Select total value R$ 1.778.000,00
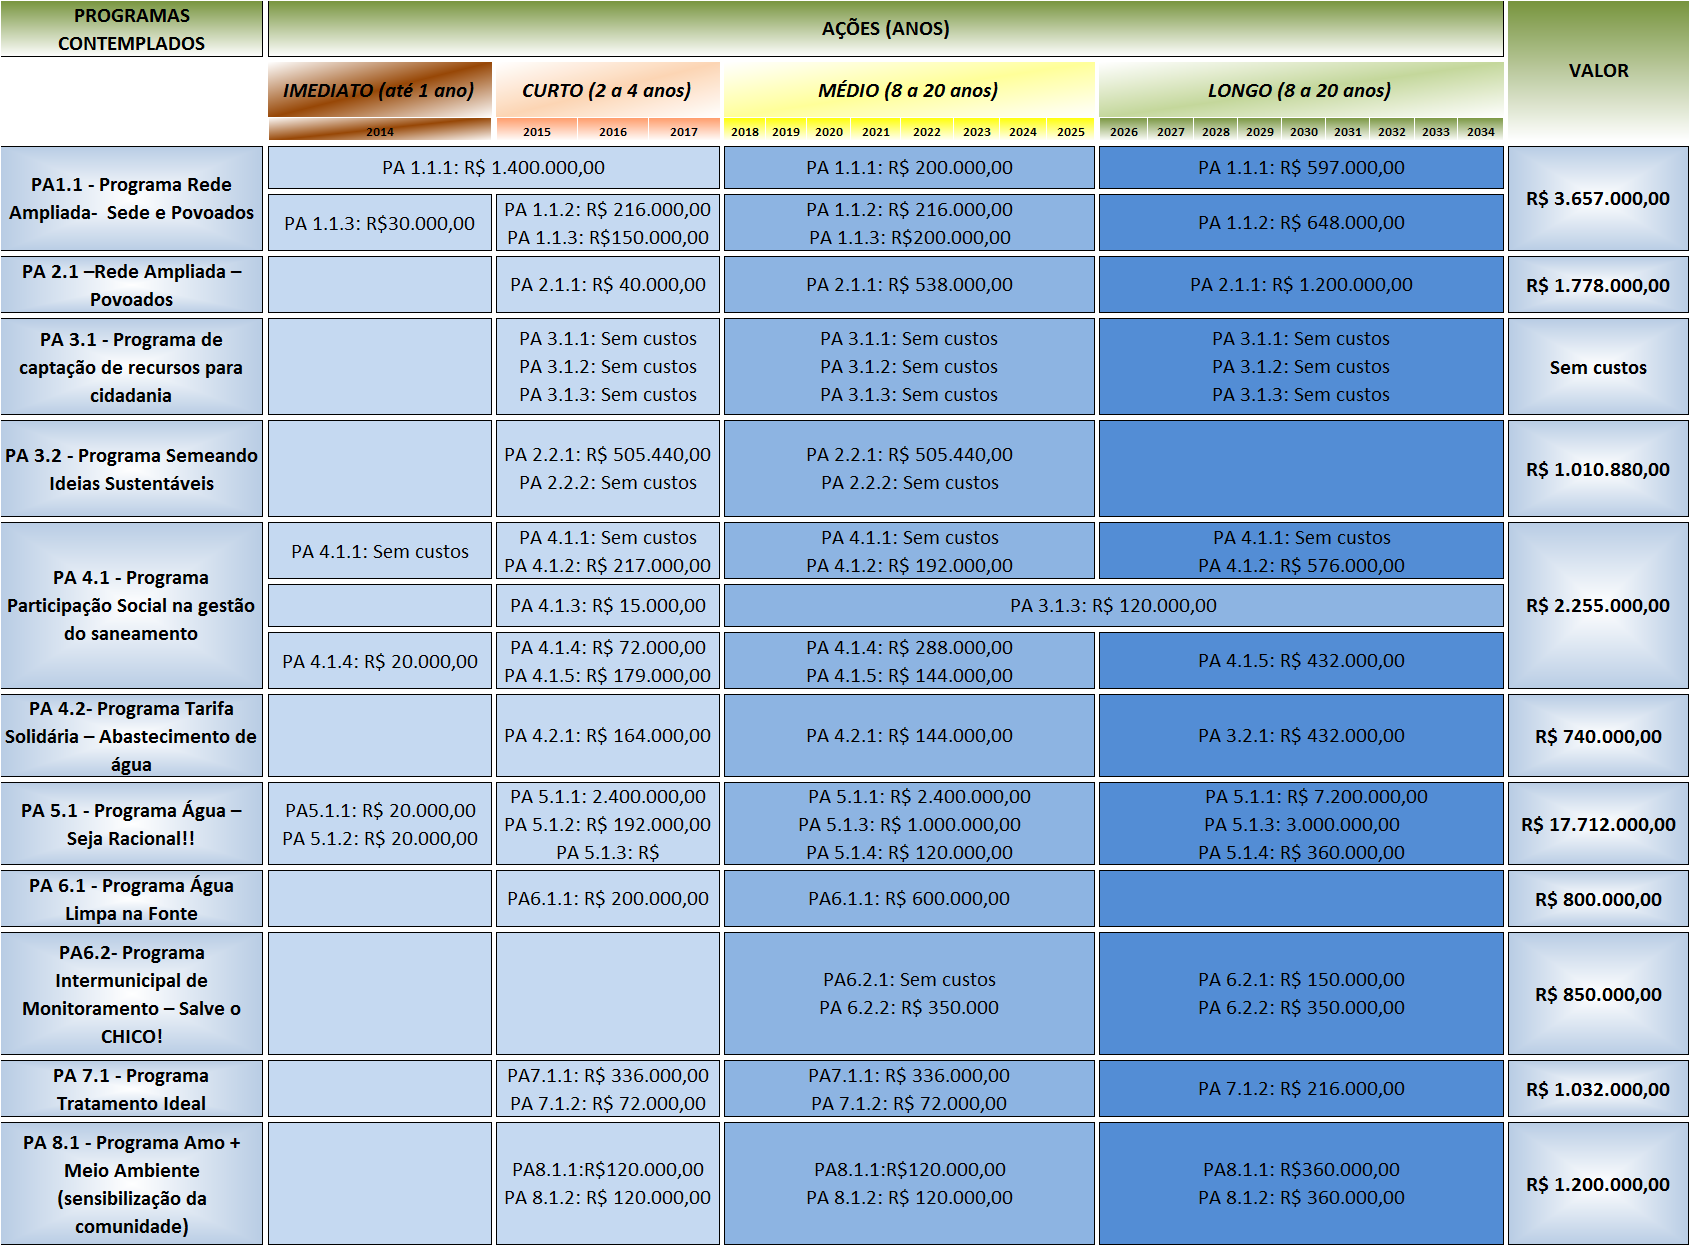Viewport: 1690px width, 1247px height. click(x=1598, y=285)
